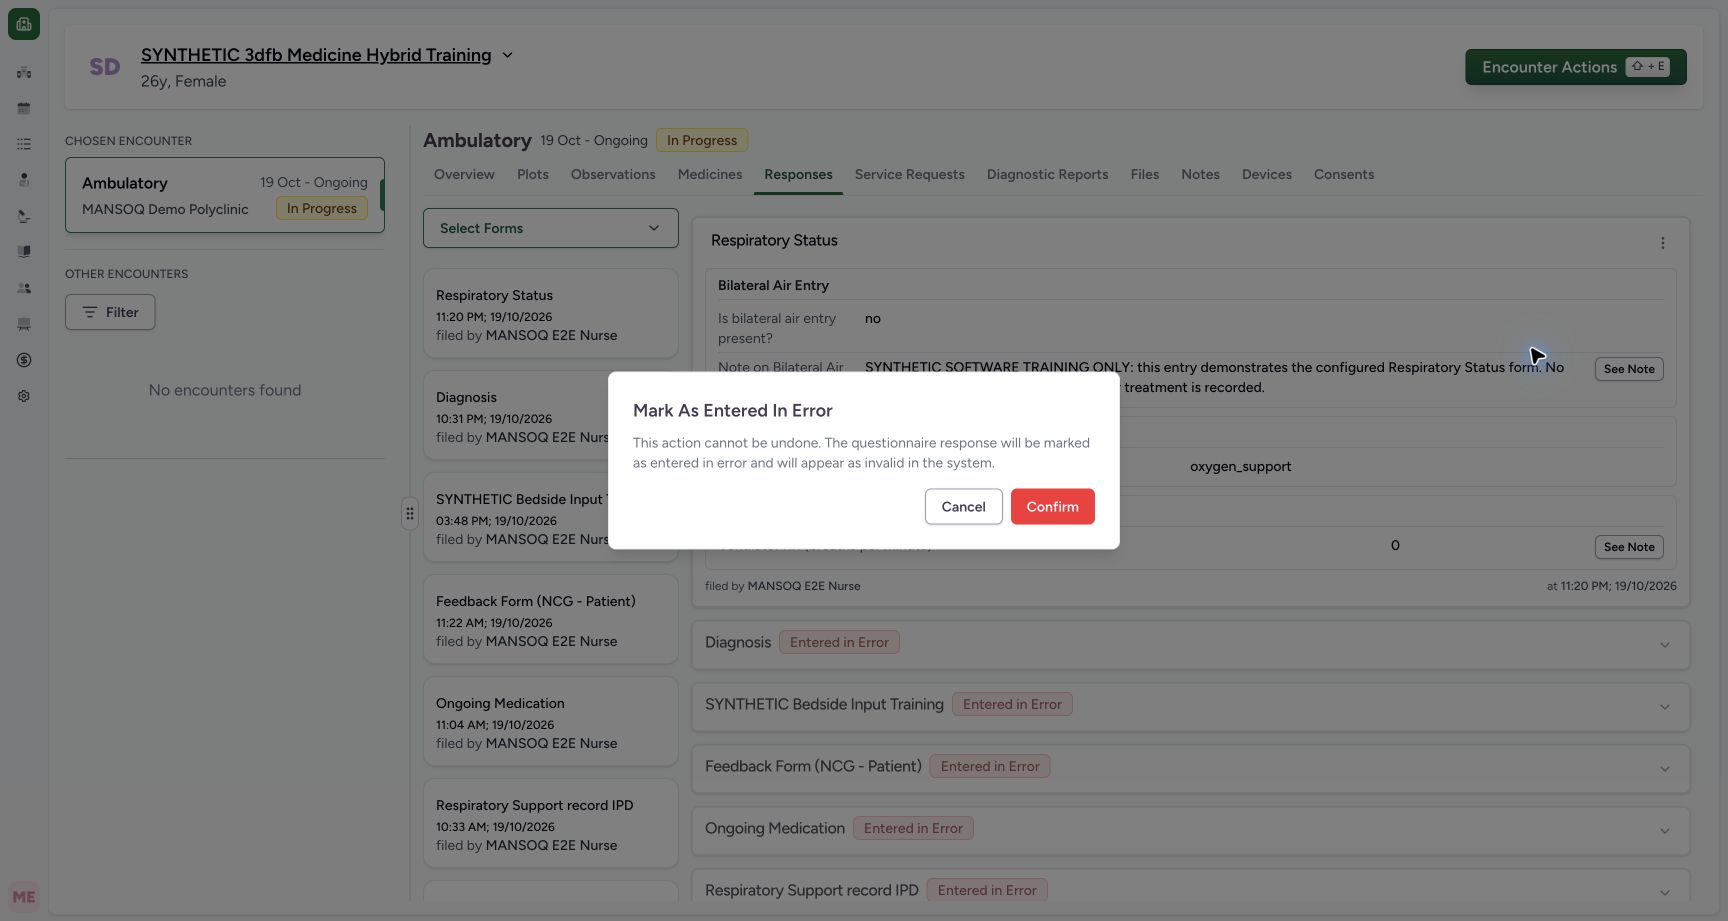Screen dimensions: 1728x921
Task: Click the lower See Note button
Action: 1628,547
